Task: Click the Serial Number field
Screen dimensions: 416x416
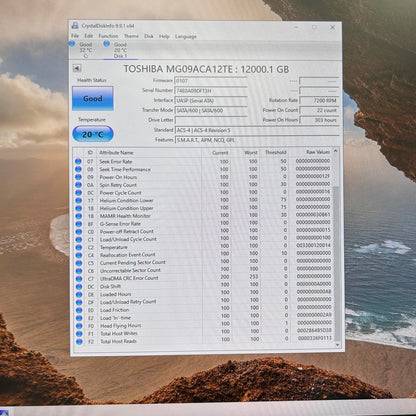Action: coord(211,91)
